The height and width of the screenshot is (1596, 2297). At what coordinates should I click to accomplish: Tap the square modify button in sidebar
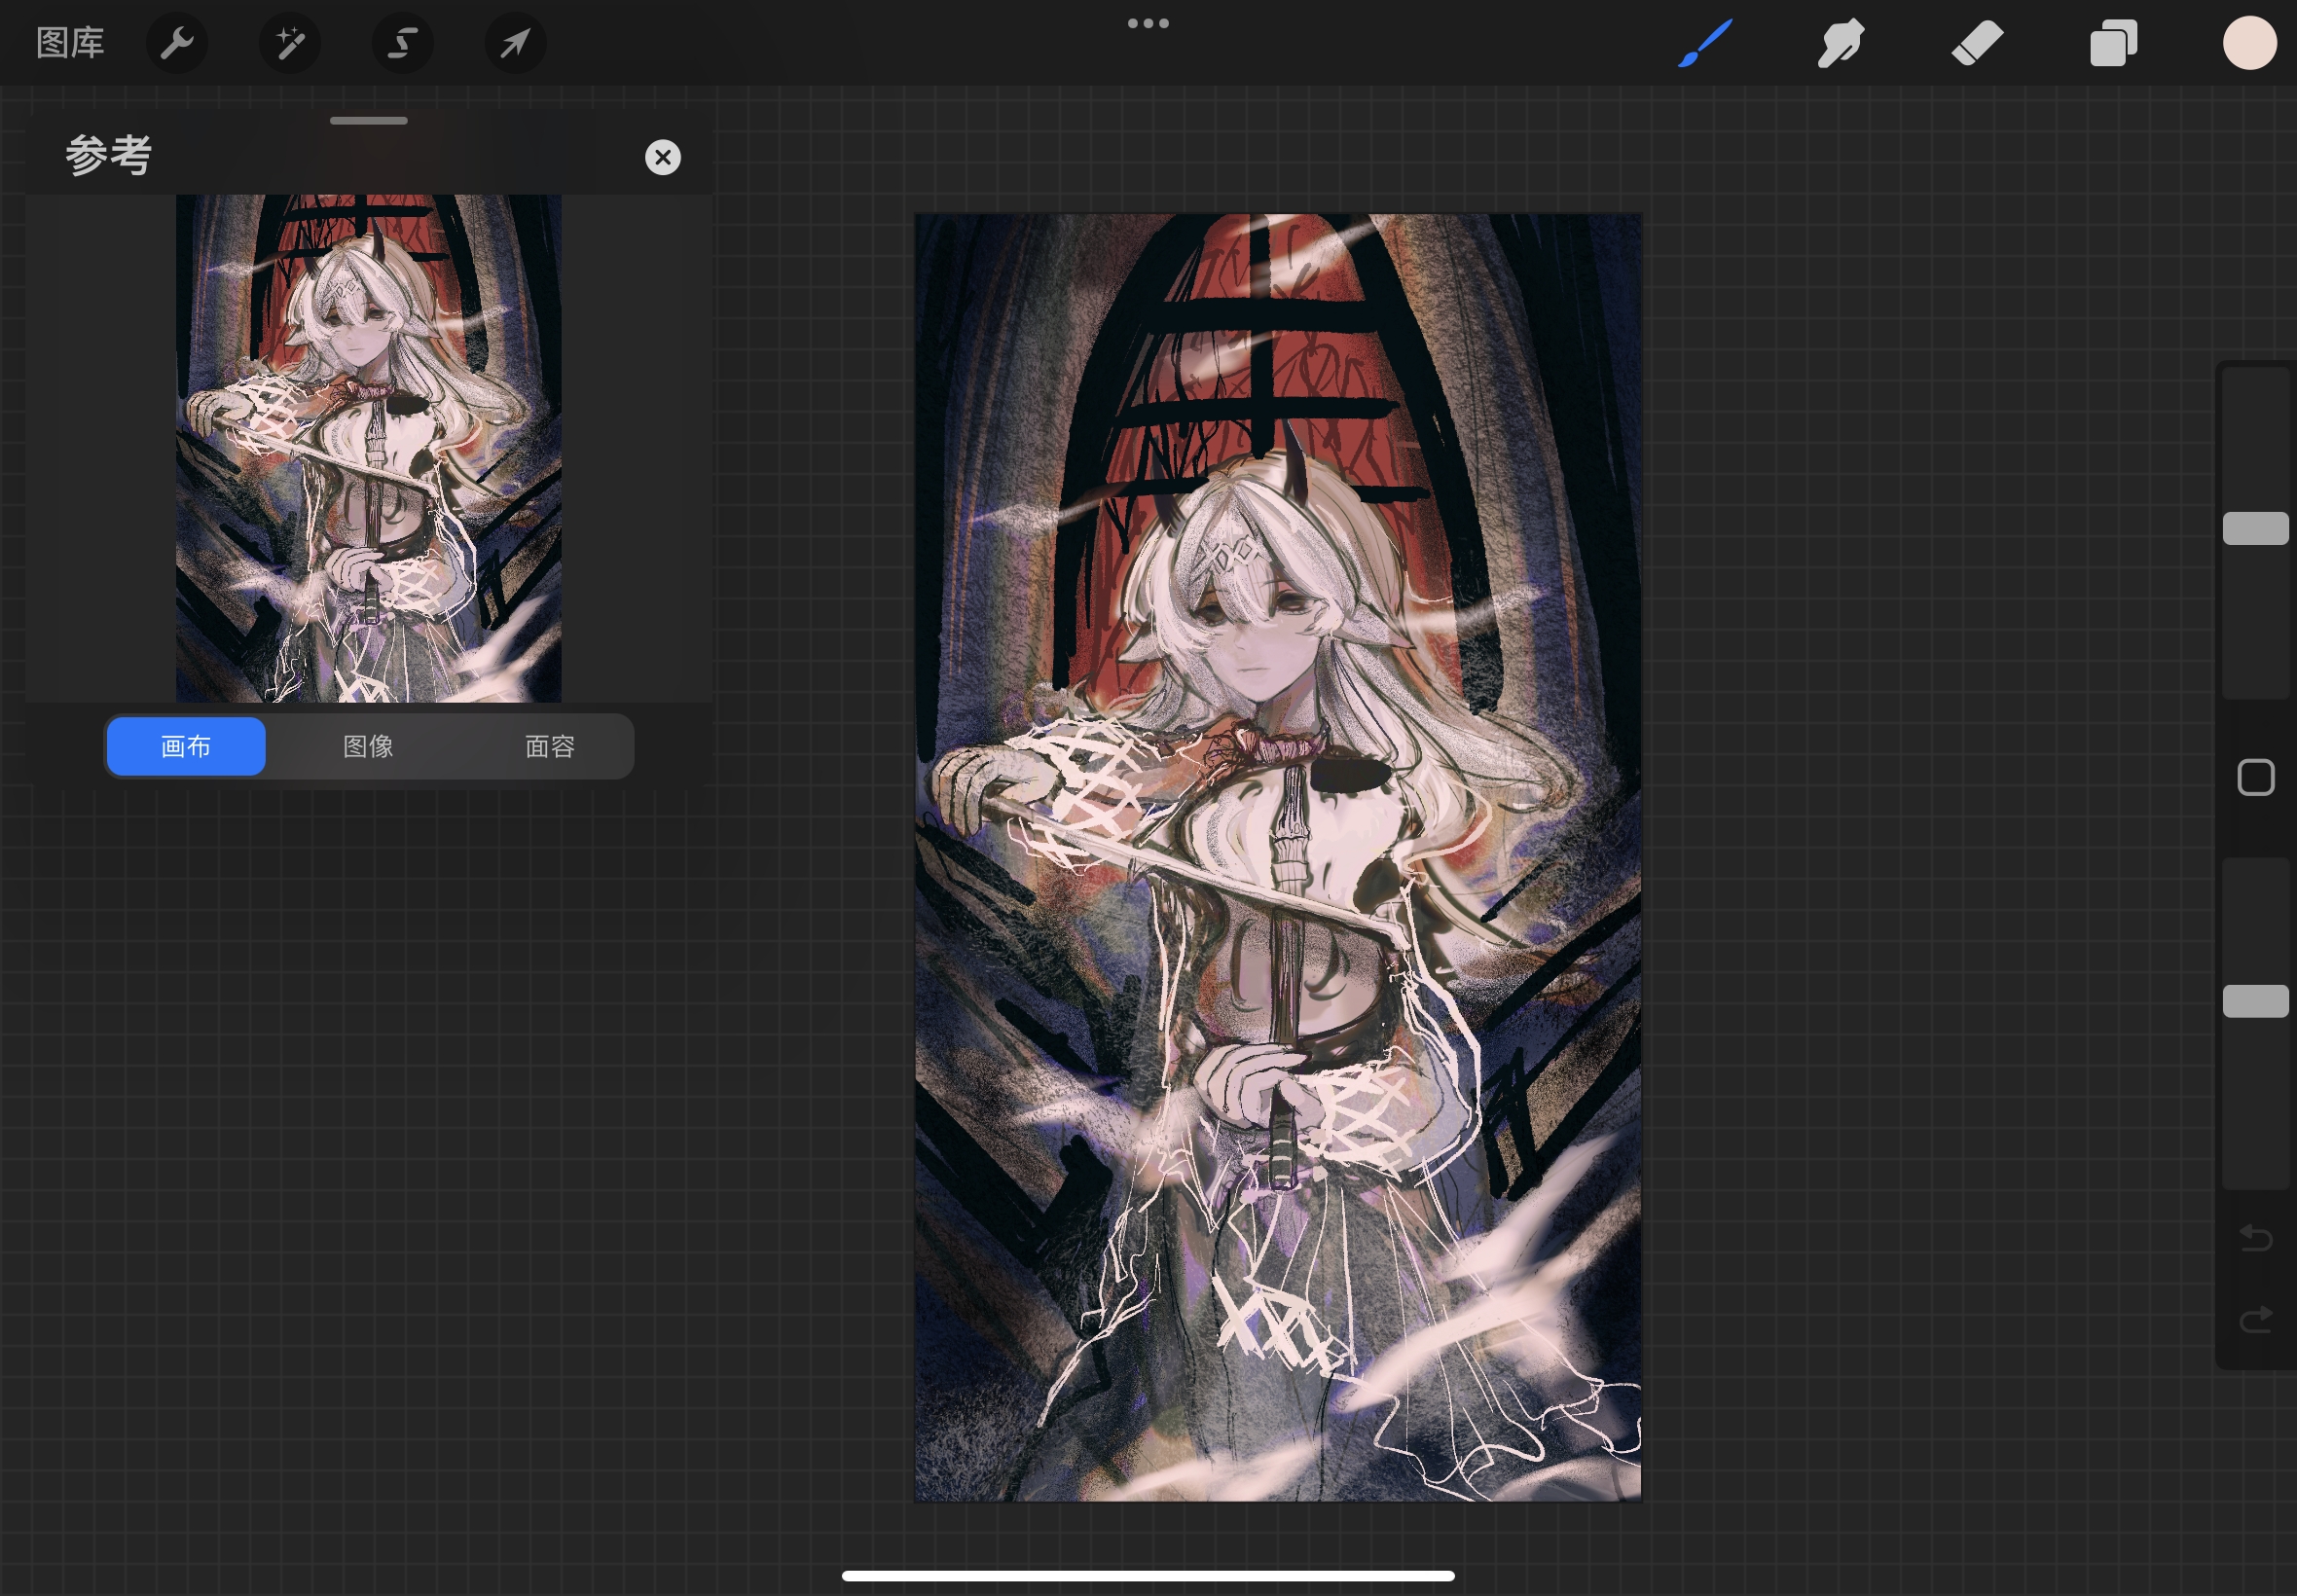pyautogui.click(x=2255, y=777)
